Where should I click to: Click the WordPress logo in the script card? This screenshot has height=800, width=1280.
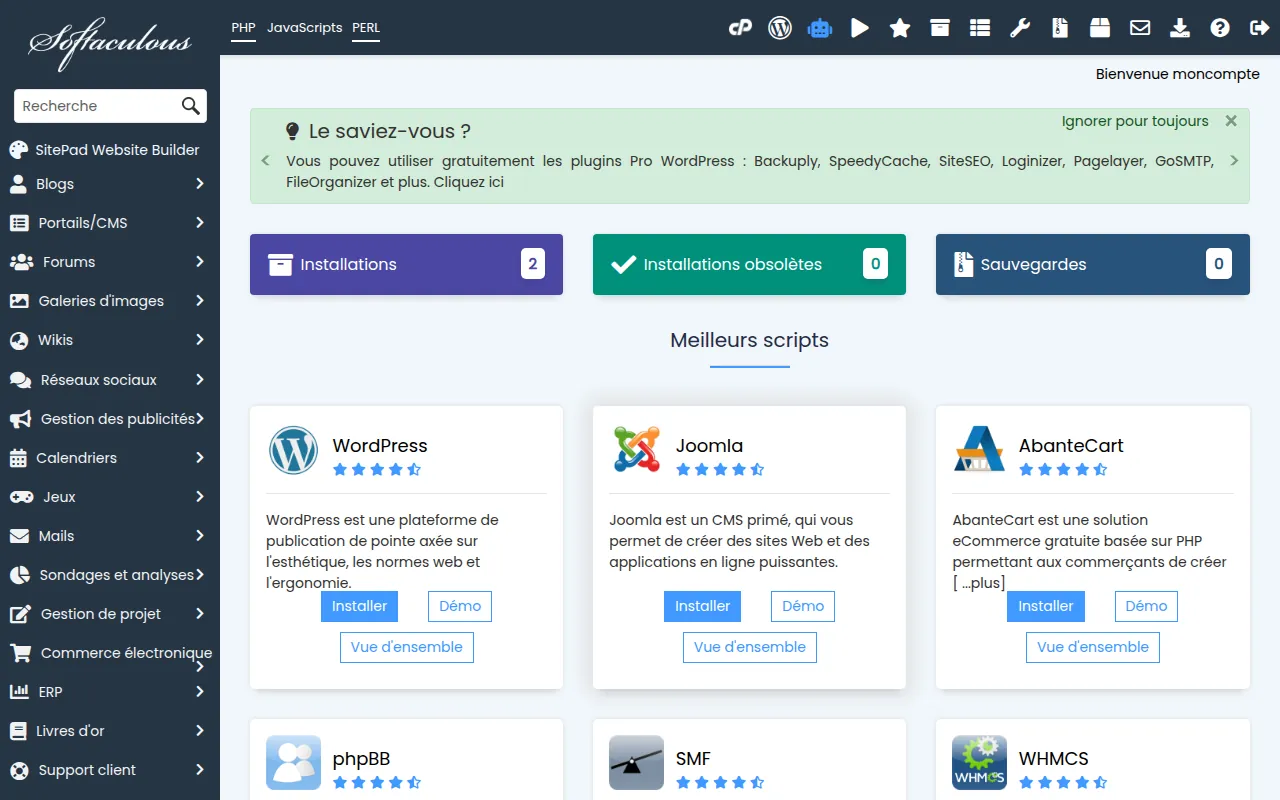click(x=293, y=450)
